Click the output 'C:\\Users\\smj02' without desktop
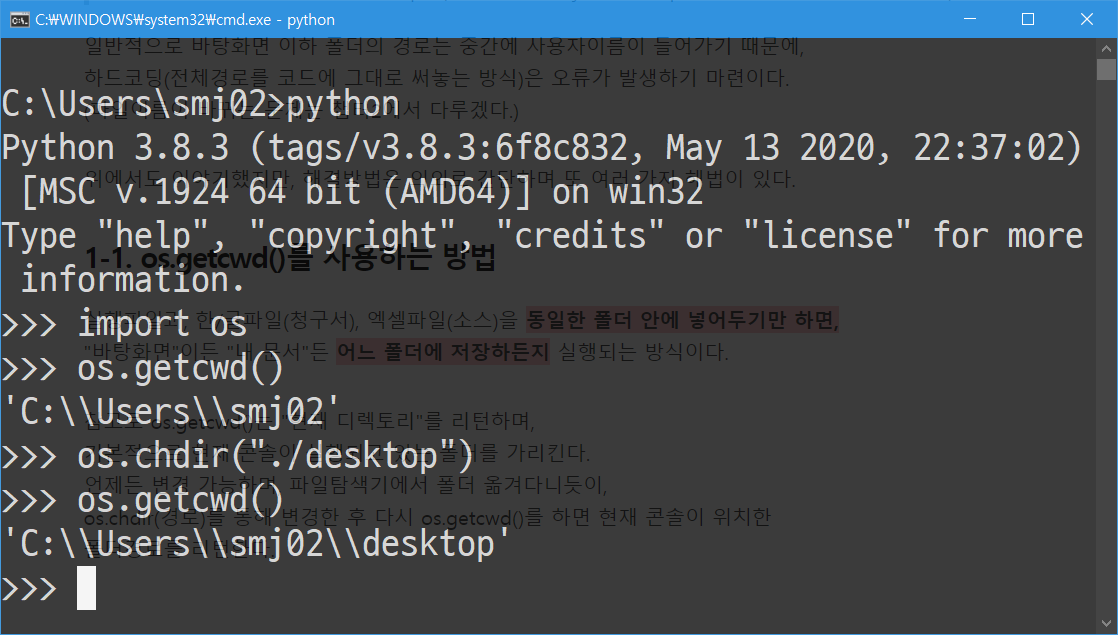This screenshot has width=1118, height=635. pyautogui.click(x=170, y=412)
